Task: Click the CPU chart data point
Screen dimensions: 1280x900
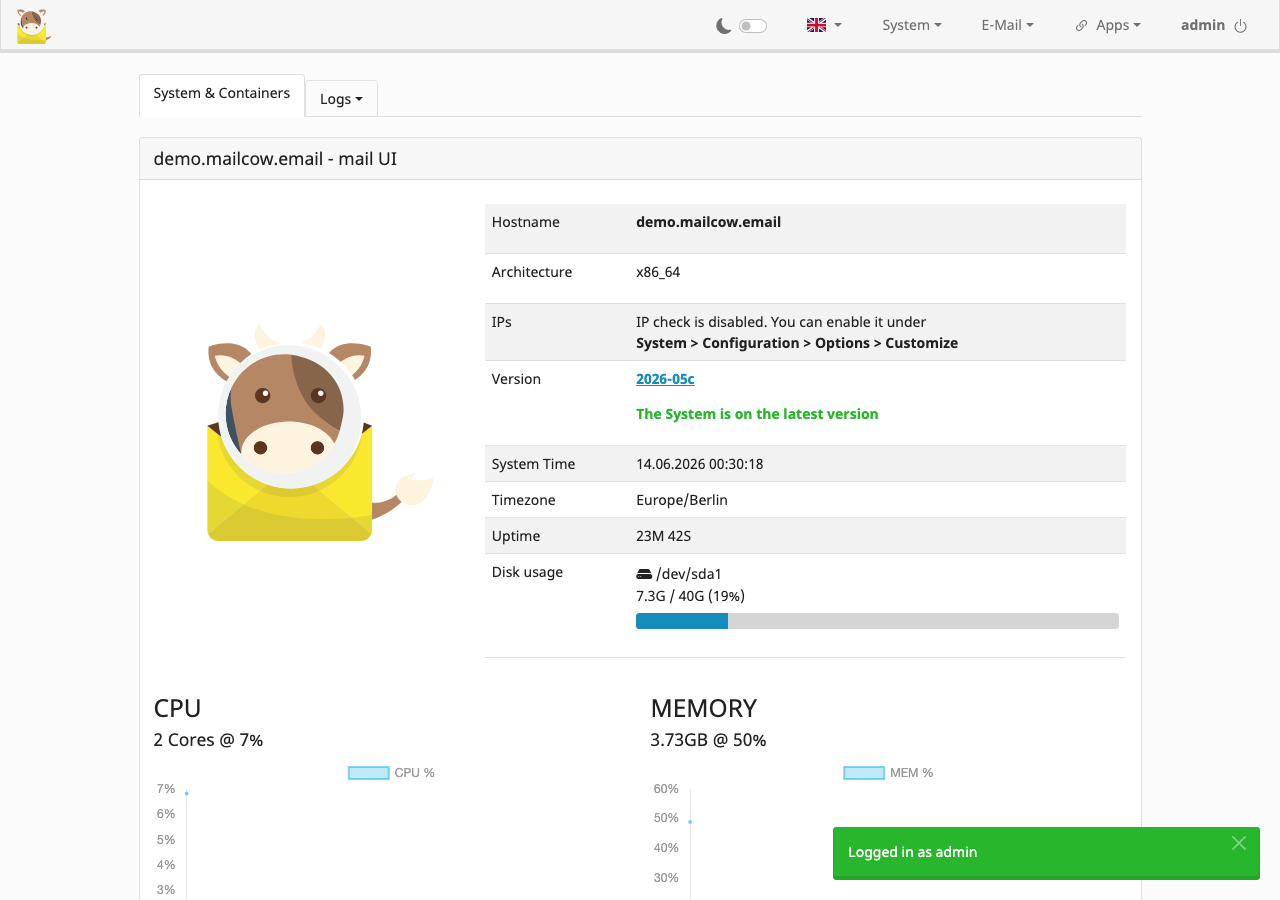Action: point(187,793)
